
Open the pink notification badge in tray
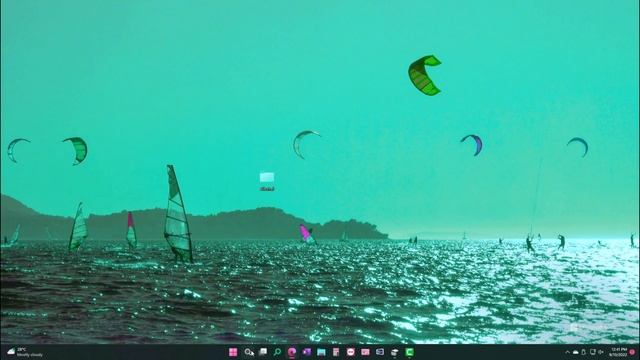point(632,352)
